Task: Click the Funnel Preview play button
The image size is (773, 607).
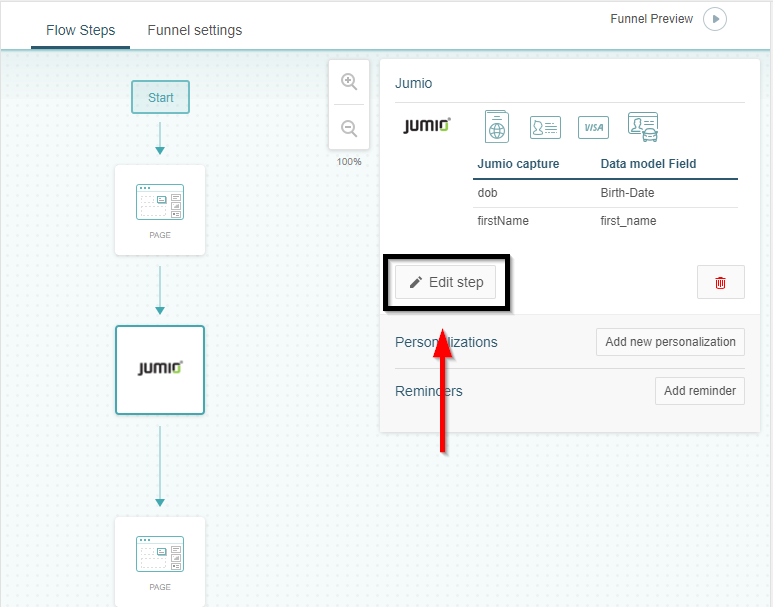Action: click(x=714, y=19)
